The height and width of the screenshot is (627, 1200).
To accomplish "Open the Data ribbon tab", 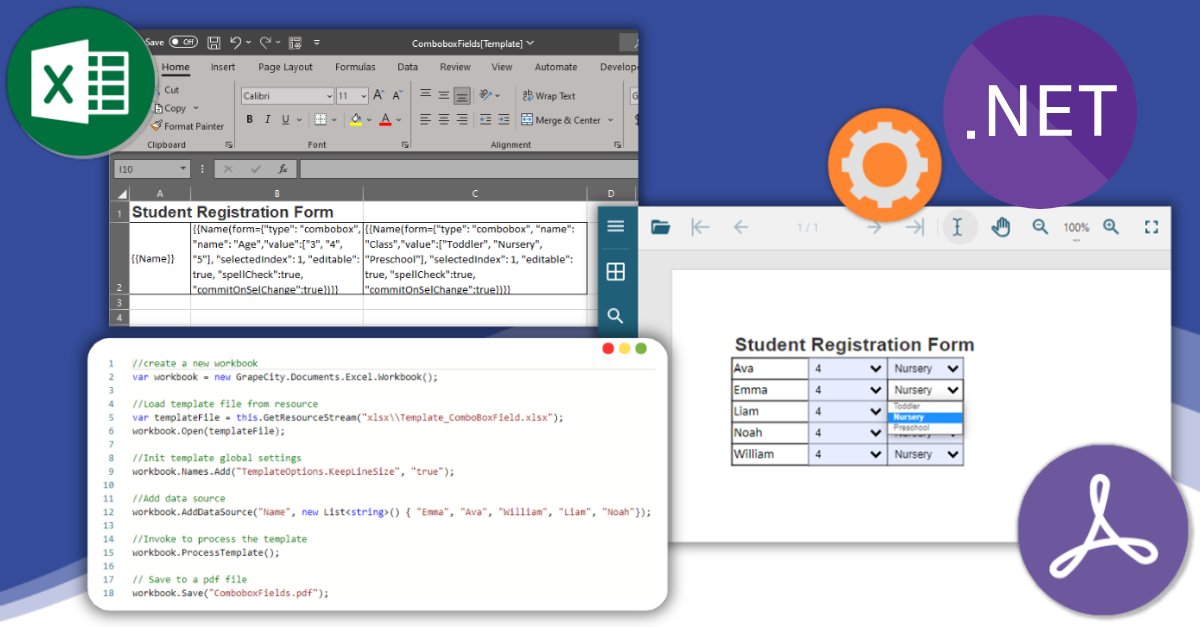I will [x=407, y=67].
